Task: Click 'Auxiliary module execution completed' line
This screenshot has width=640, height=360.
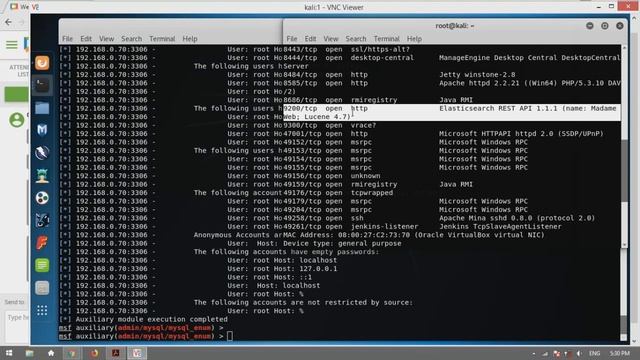Action: click(143, 319)
